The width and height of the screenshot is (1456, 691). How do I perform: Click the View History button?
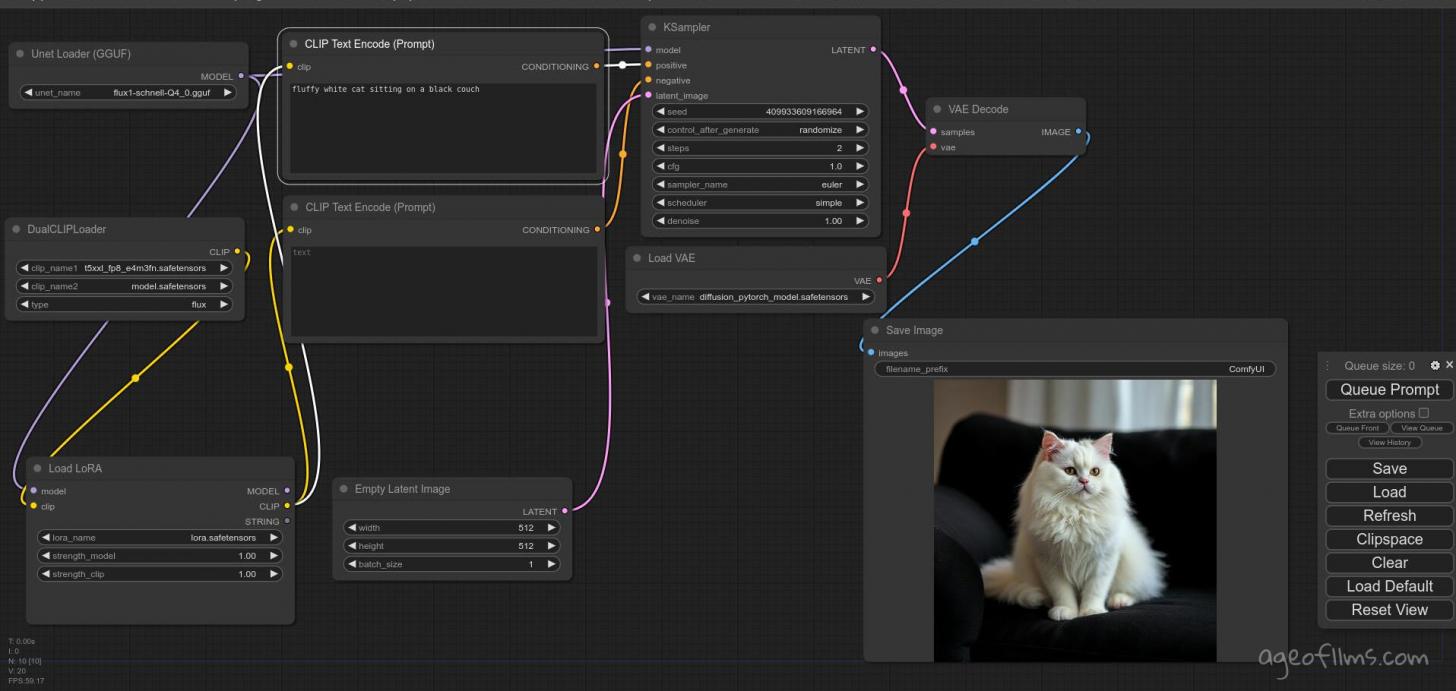pos(1389,442)
